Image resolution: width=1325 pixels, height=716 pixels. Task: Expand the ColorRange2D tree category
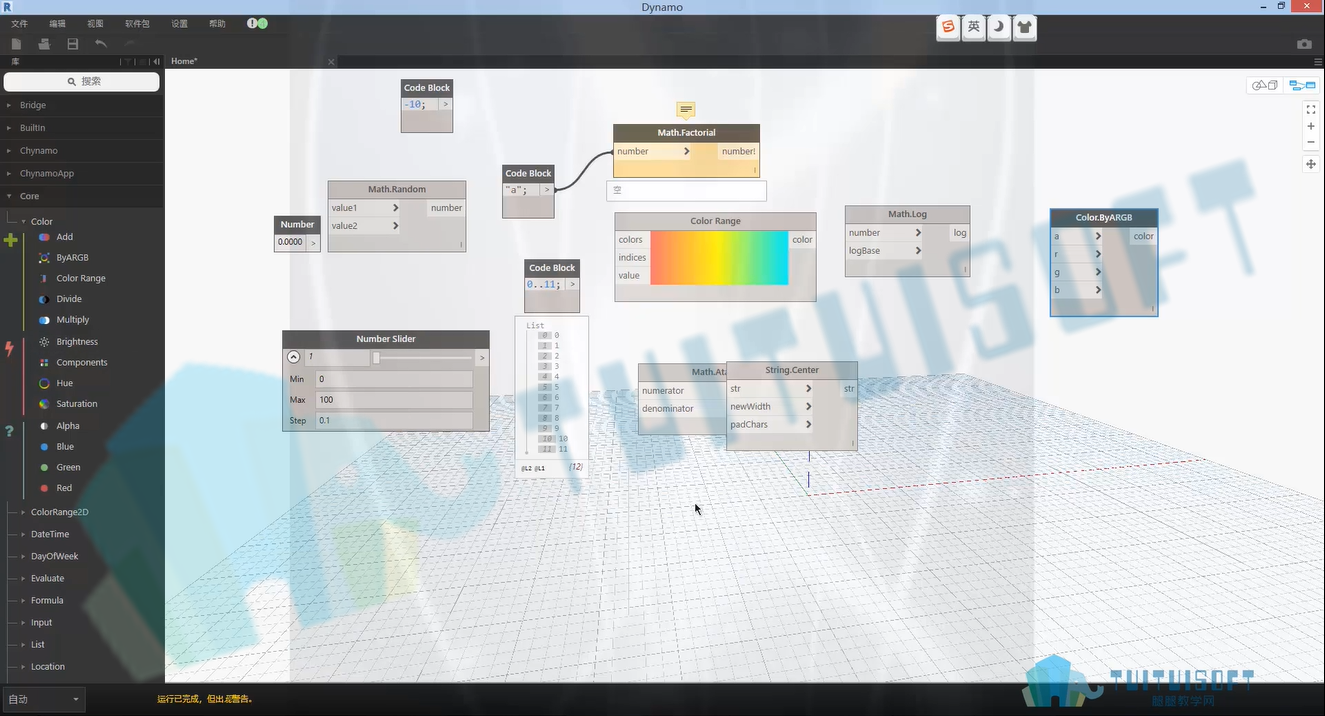59,512
